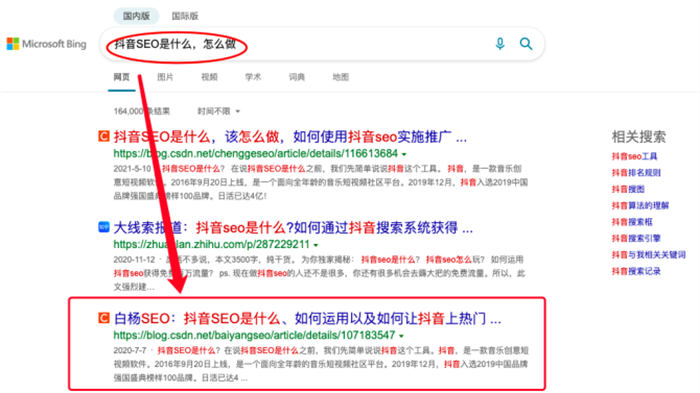Select the 网页 tab

[x=121, y=77]
